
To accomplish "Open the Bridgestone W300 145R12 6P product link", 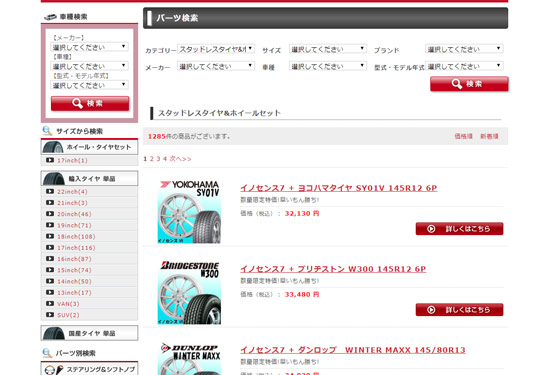I will (333, 269).
